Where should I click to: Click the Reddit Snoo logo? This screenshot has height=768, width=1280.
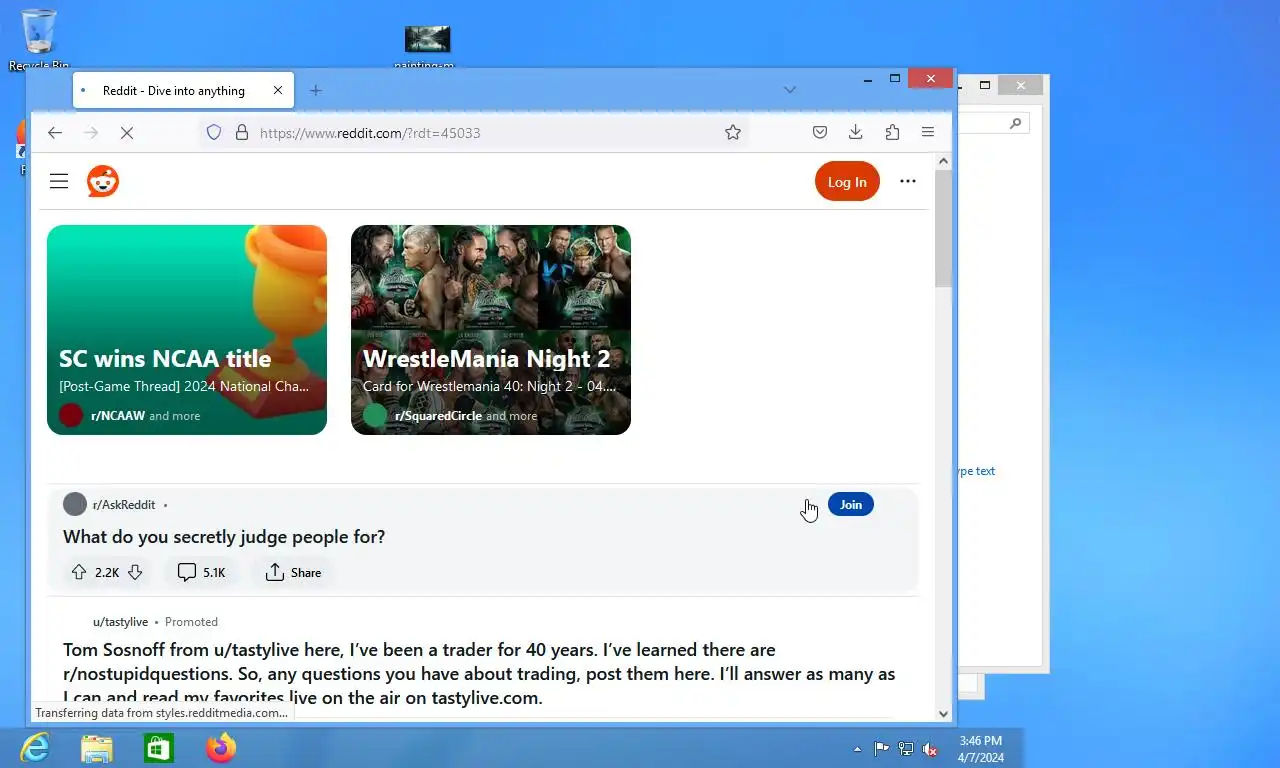point(103,181)
